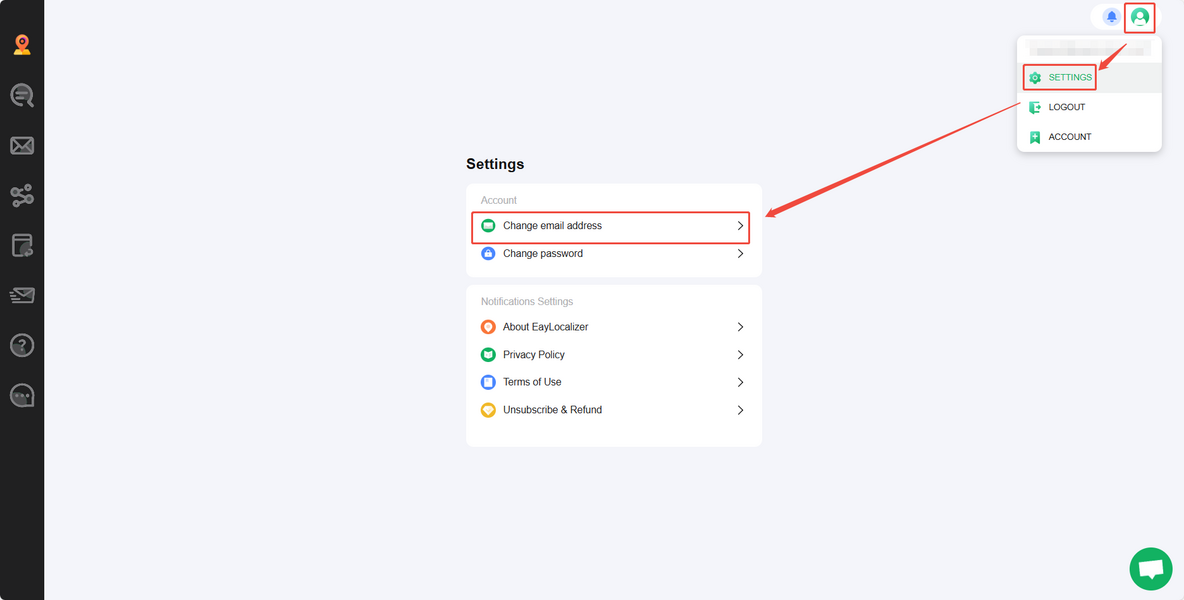Screen dimensions: 1184x600
Task: Open the green live chat bubble
Action: pos(1150,569)
